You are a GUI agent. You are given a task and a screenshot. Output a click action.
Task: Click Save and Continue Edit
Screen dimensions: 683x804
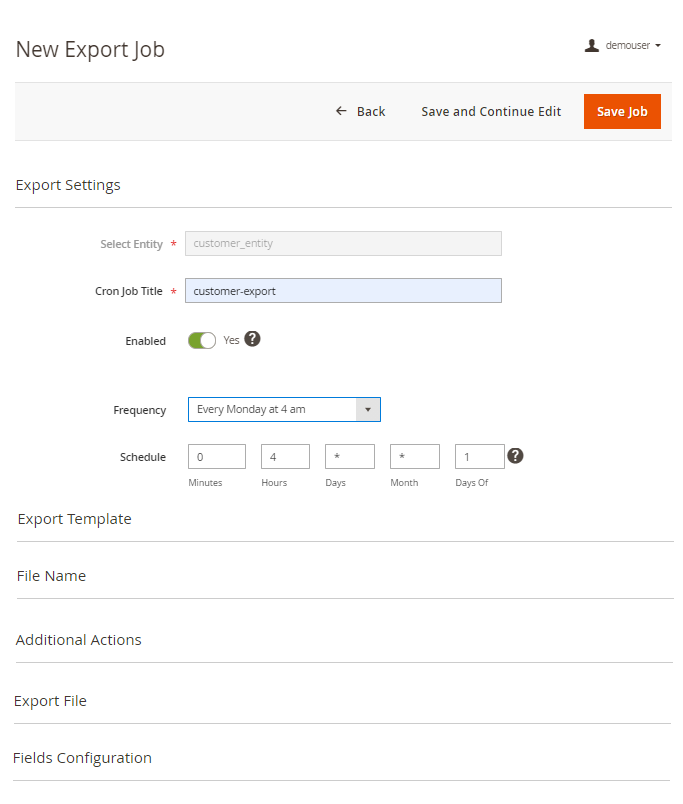click(x=491, y=111)
